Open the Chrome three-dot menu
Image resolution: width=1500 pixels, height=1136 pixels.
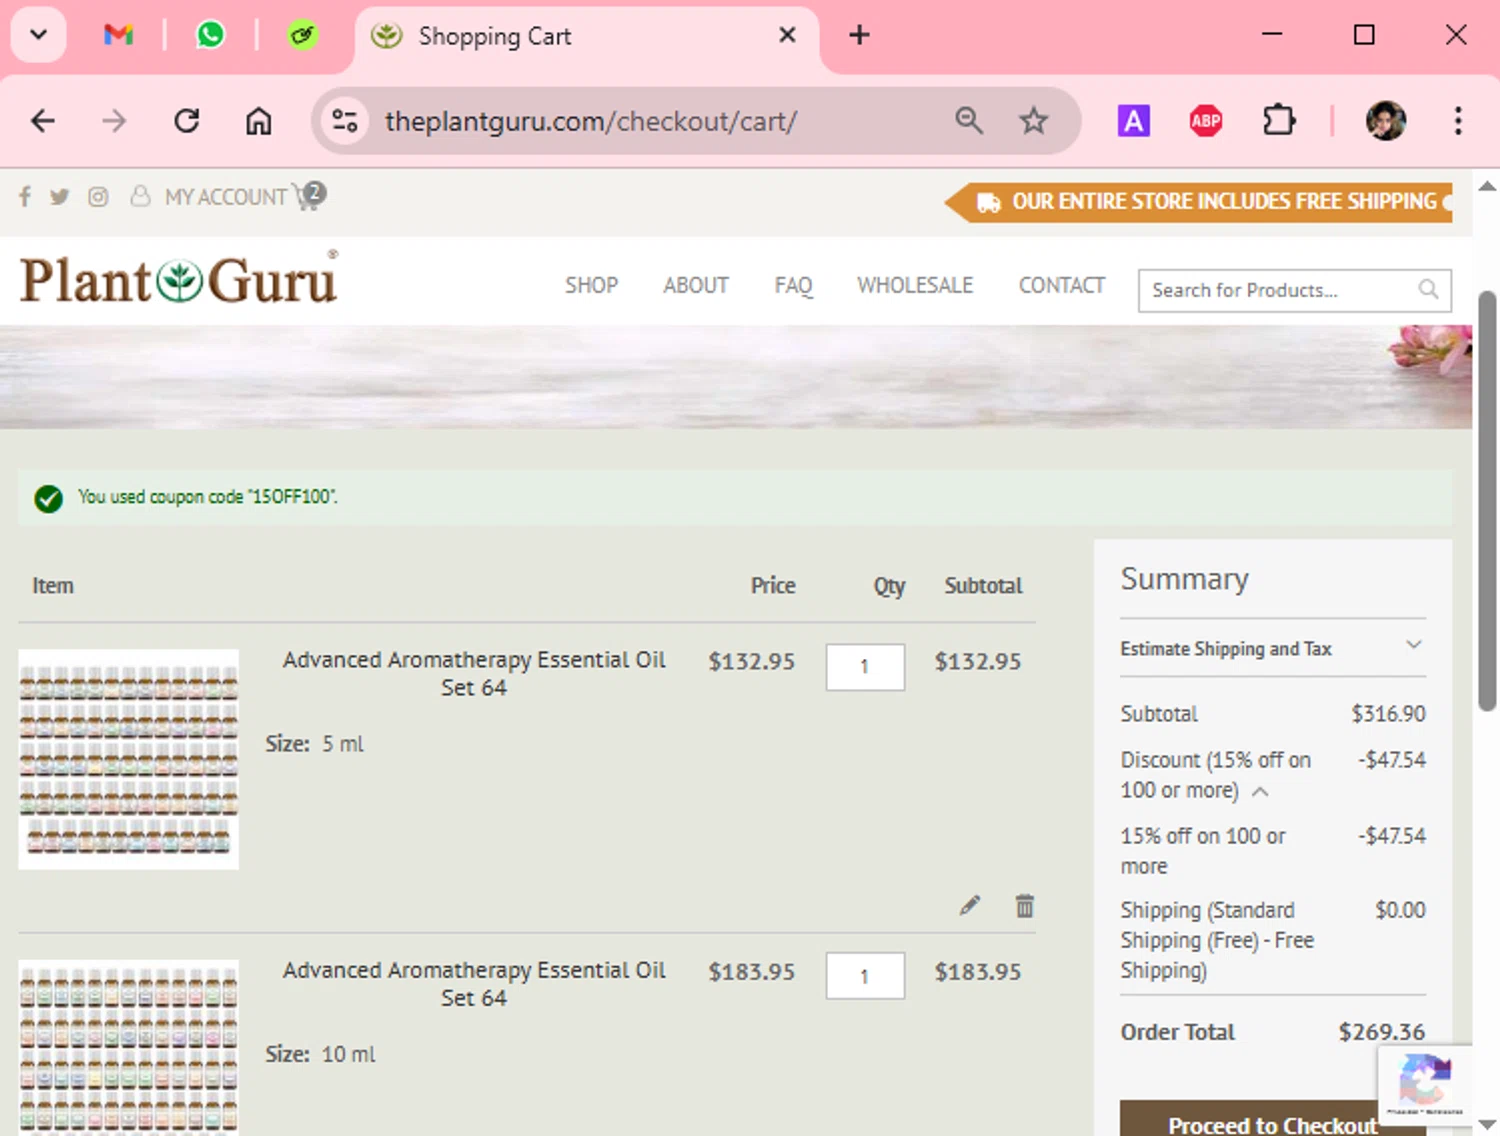coord(1458,121)
